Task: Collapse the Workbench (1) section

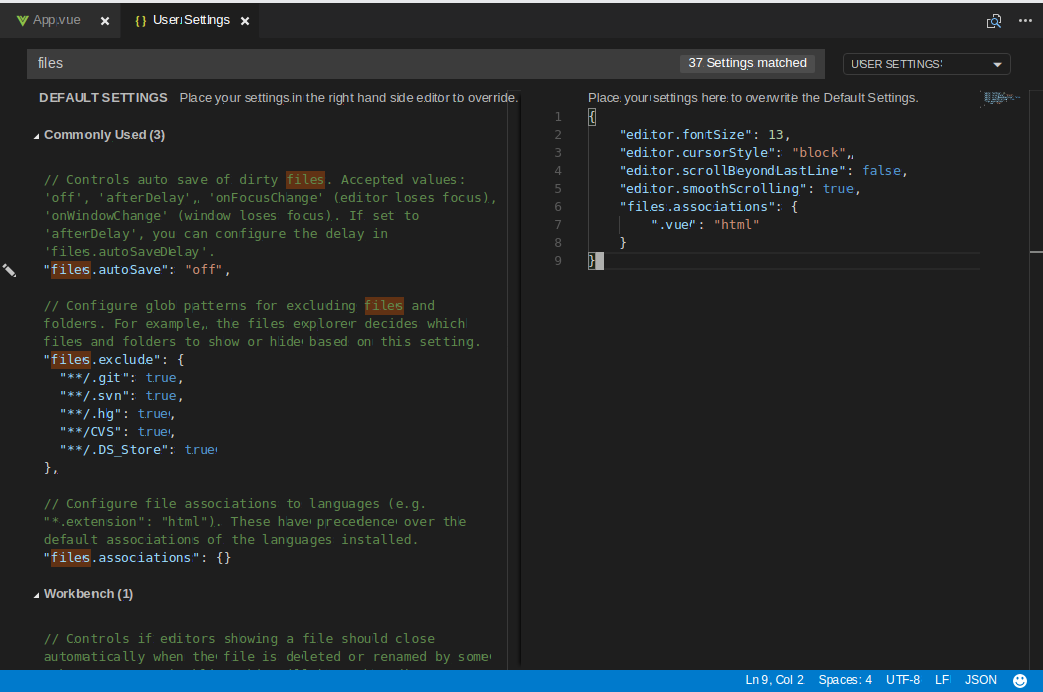Action: click(36, 593)
